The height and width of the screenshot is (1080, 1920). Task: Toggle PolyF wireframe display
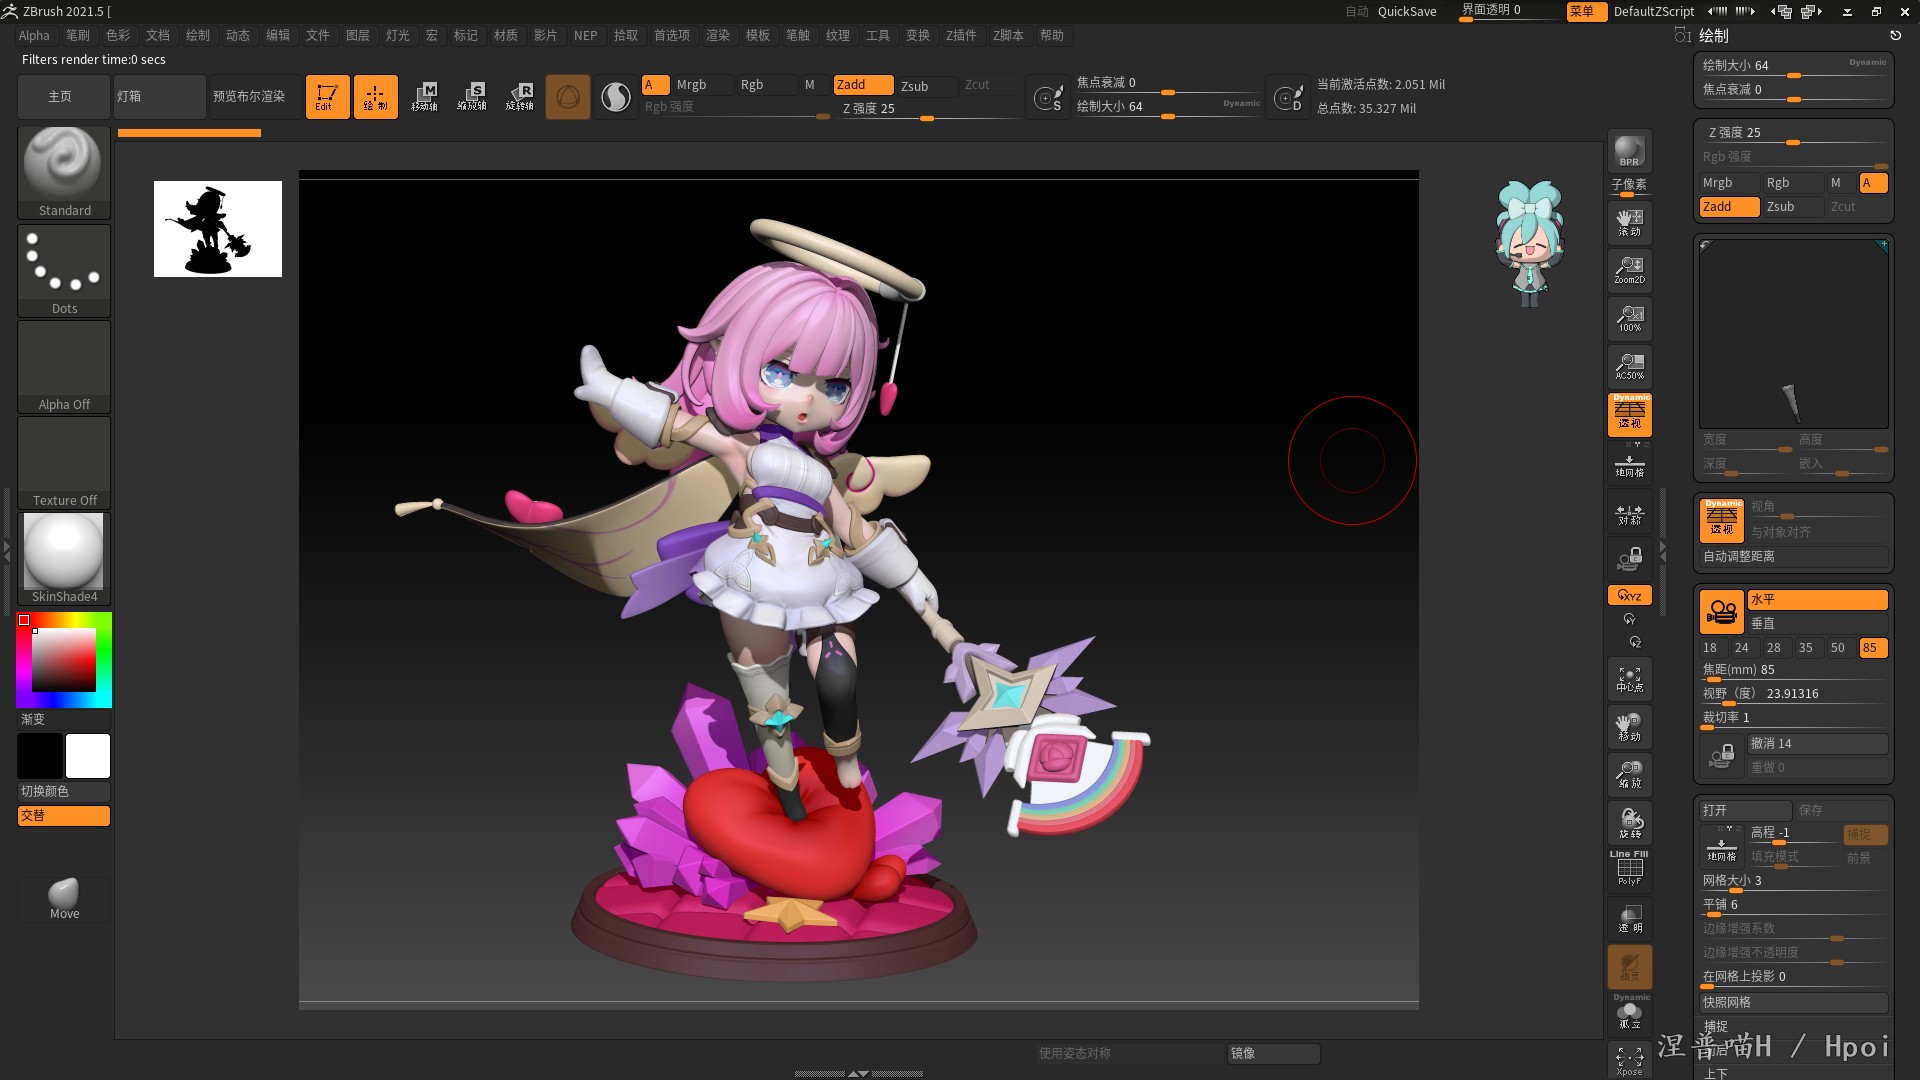coord(1629,868)
